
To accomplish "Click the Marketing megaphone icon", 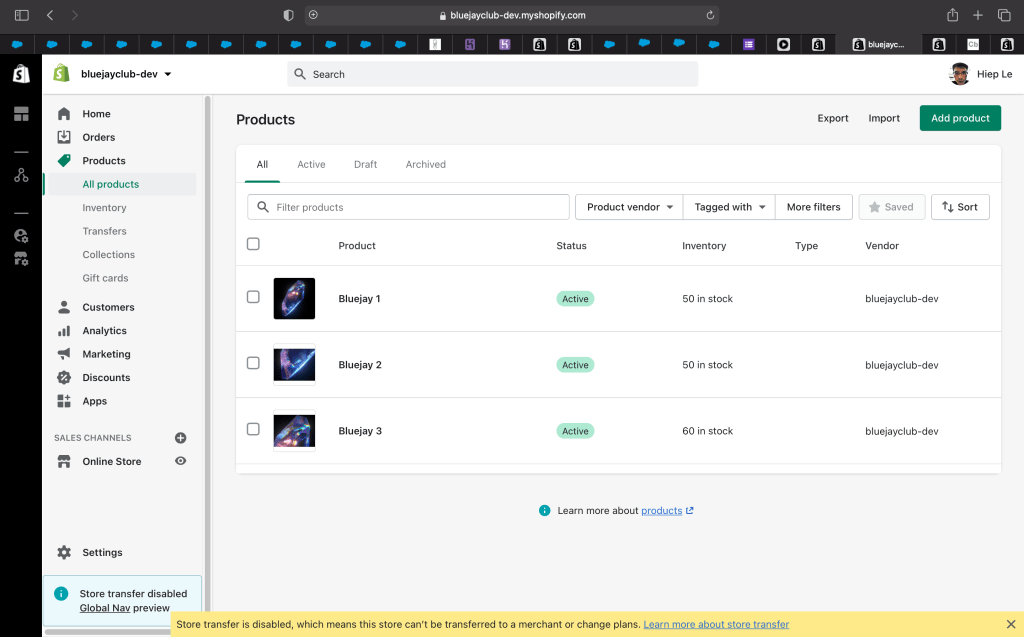I will pyautogui.click(x=64, y=354).
